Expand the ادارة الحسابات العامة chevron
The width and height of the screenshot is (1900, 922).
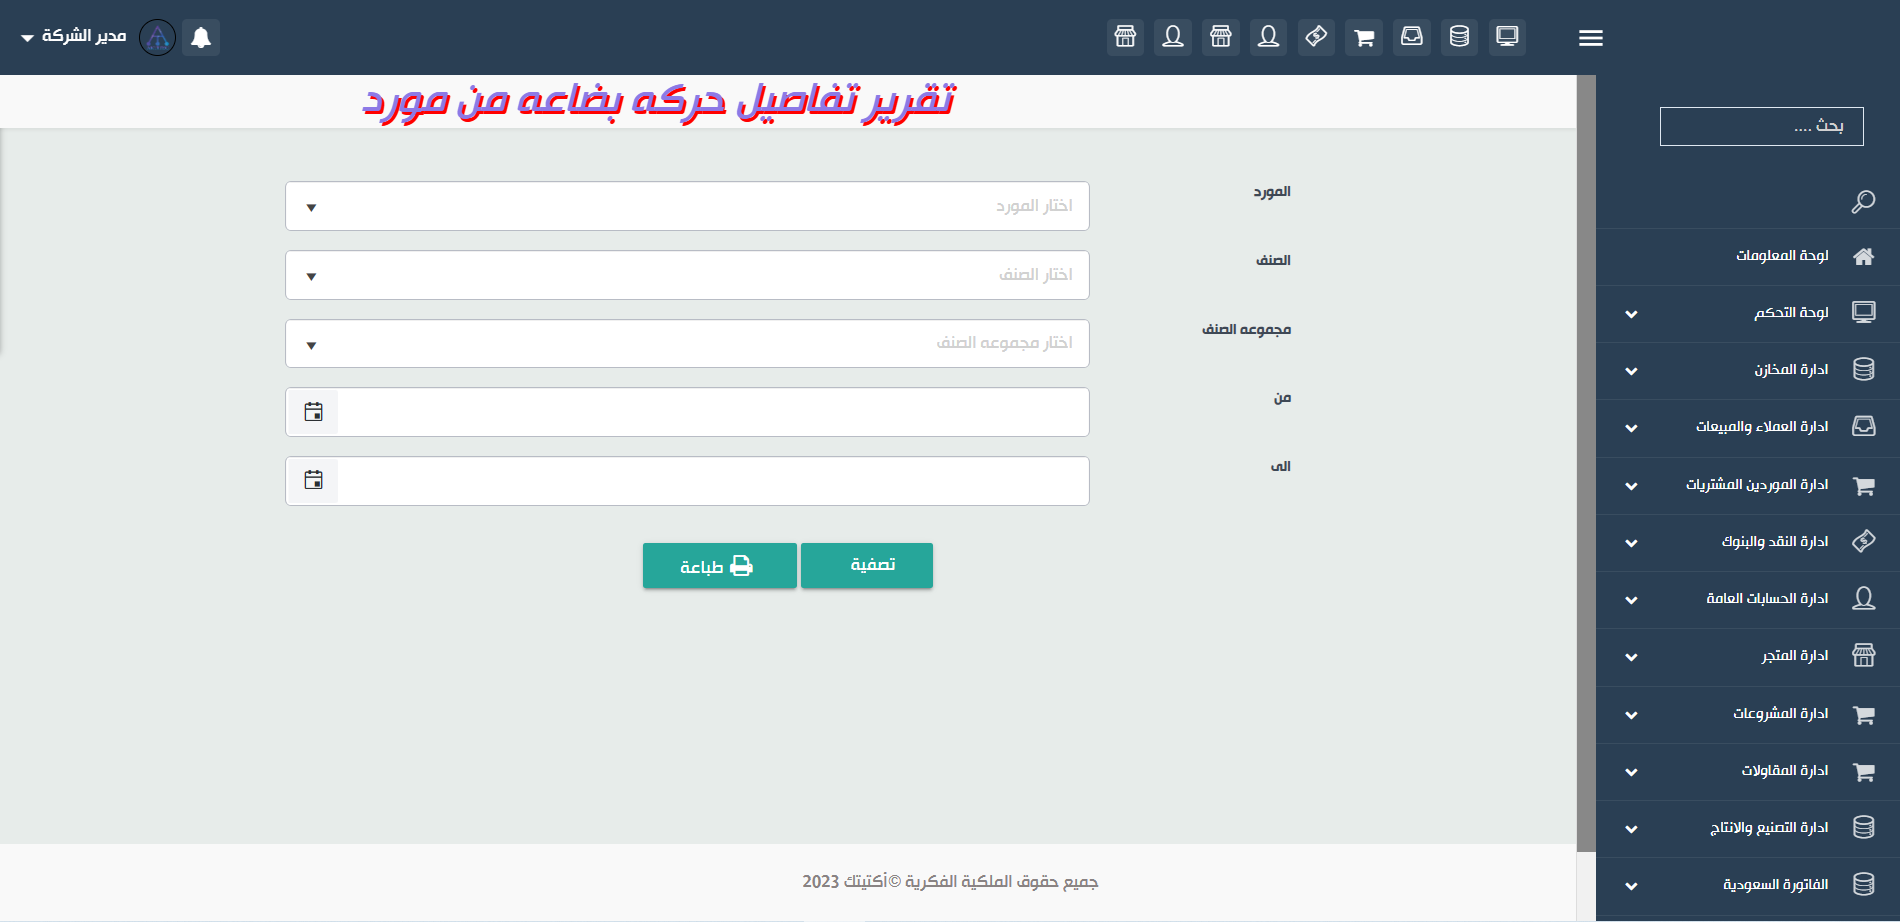[1631, 600]
